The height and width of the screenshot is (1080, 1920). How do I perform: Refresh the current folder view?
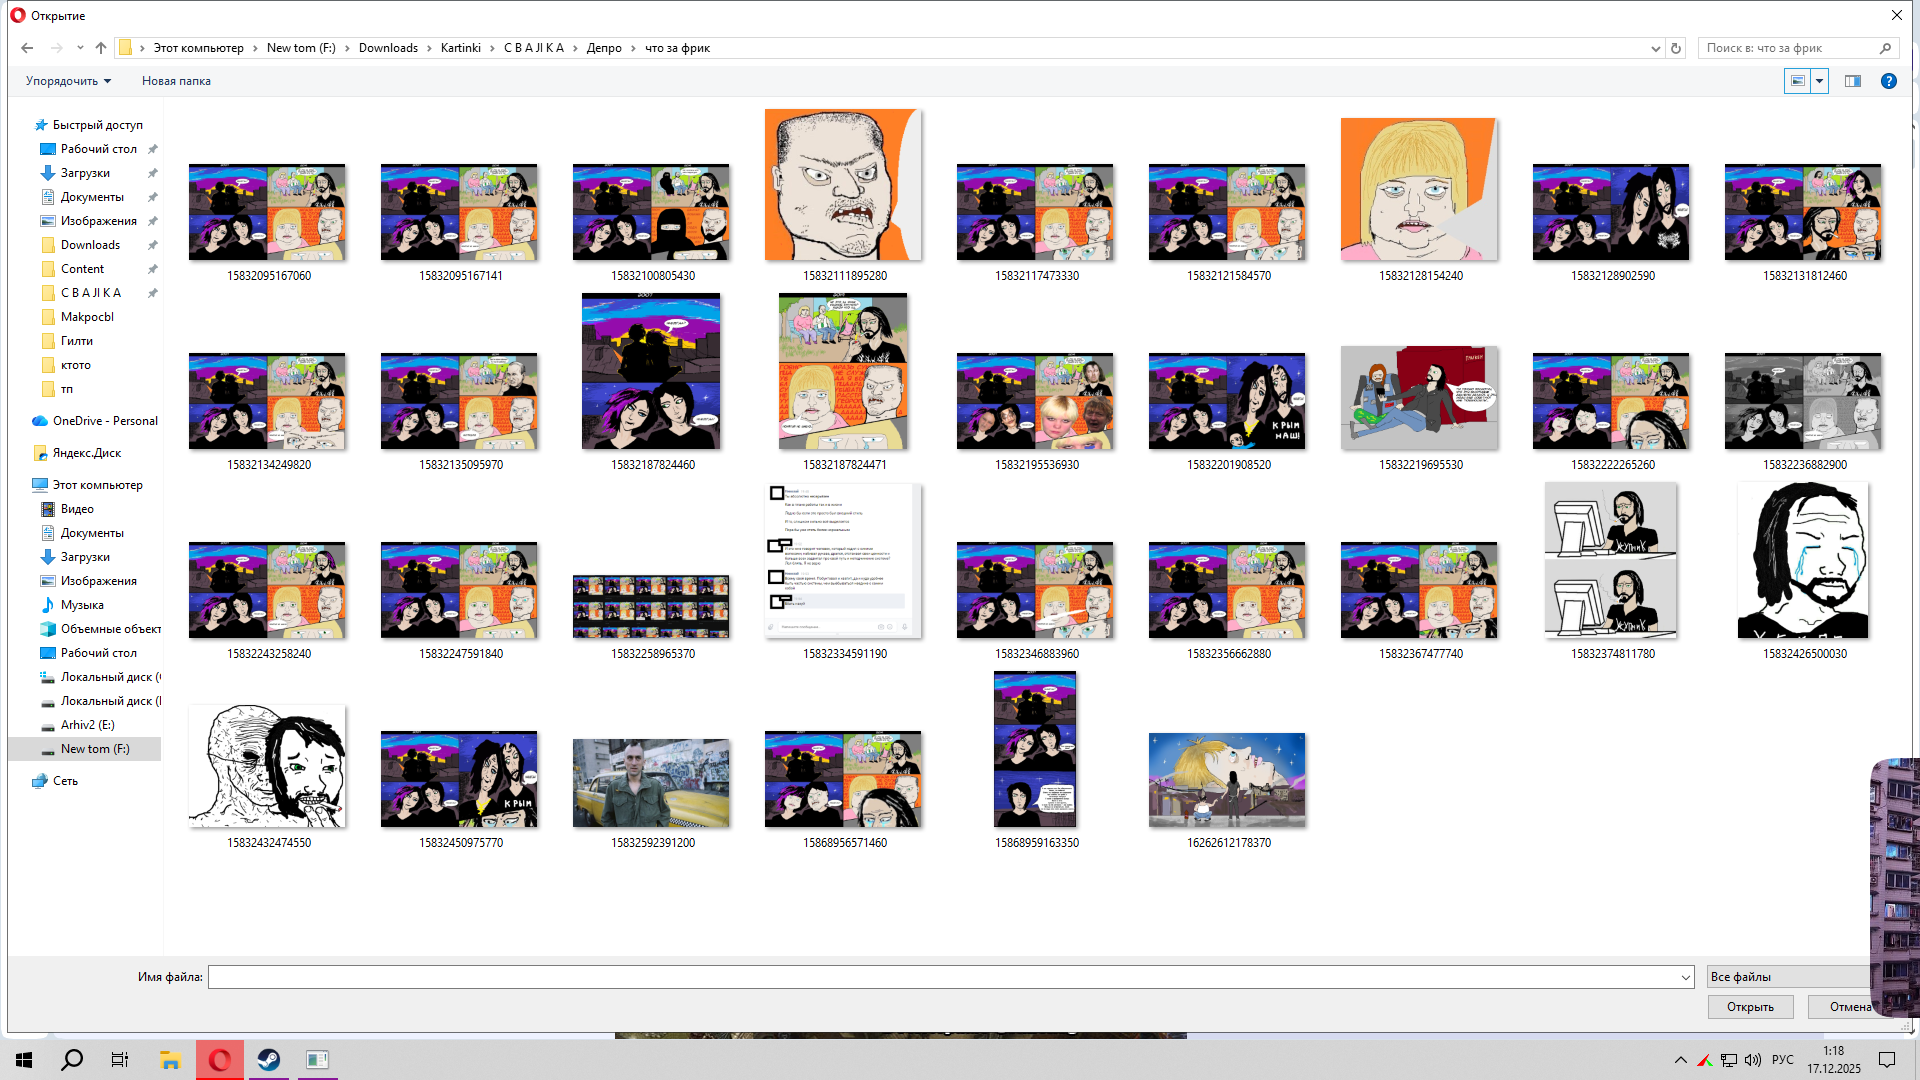tap(1676, 48)
